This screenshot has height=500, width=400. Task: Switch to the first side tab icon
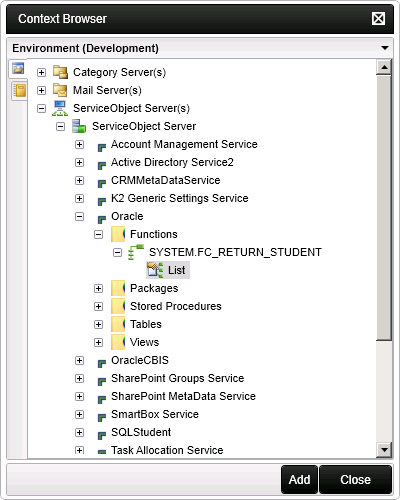[18, 68]
